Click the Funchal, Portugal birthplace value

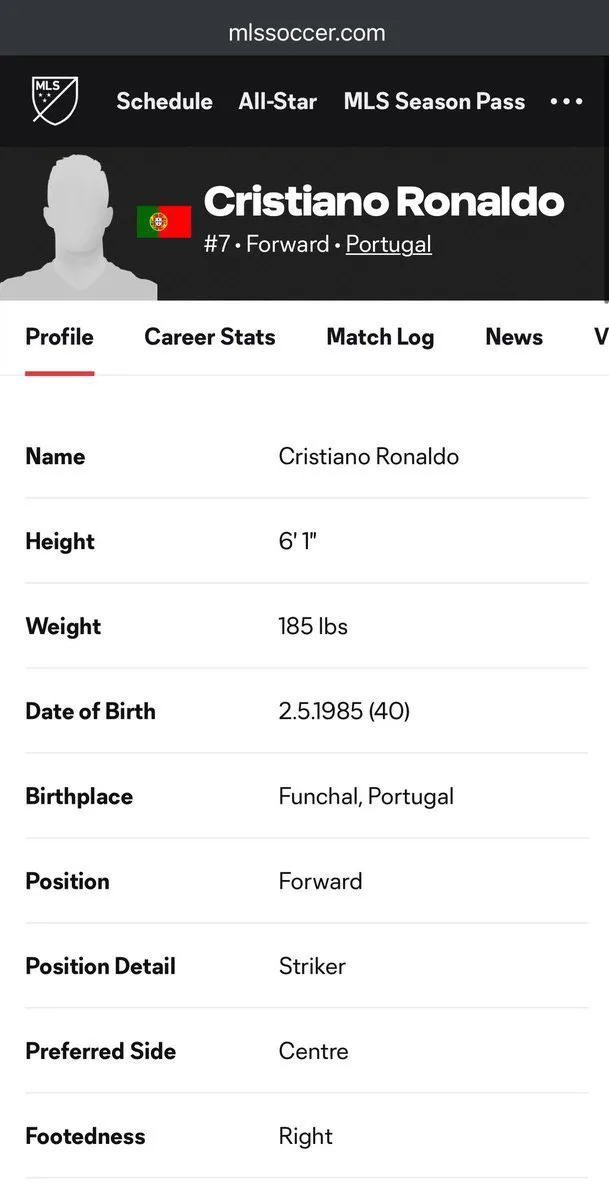[x=366, y=797]
